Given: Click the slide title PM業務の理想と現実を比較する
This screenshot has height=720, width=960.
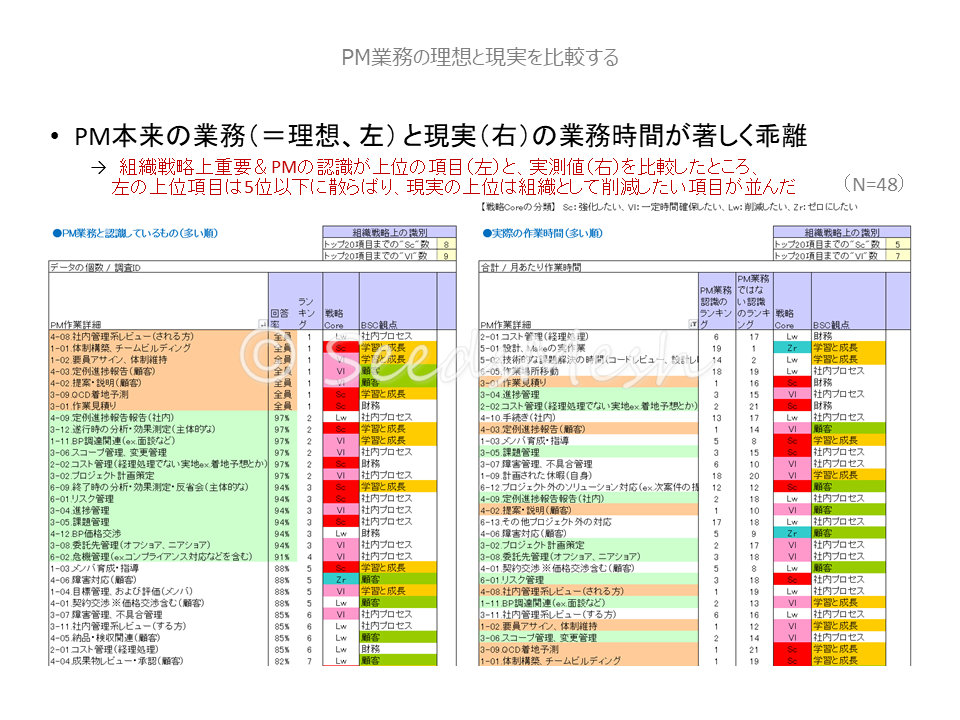Looking at the screenshot, I should pos(480,57).
